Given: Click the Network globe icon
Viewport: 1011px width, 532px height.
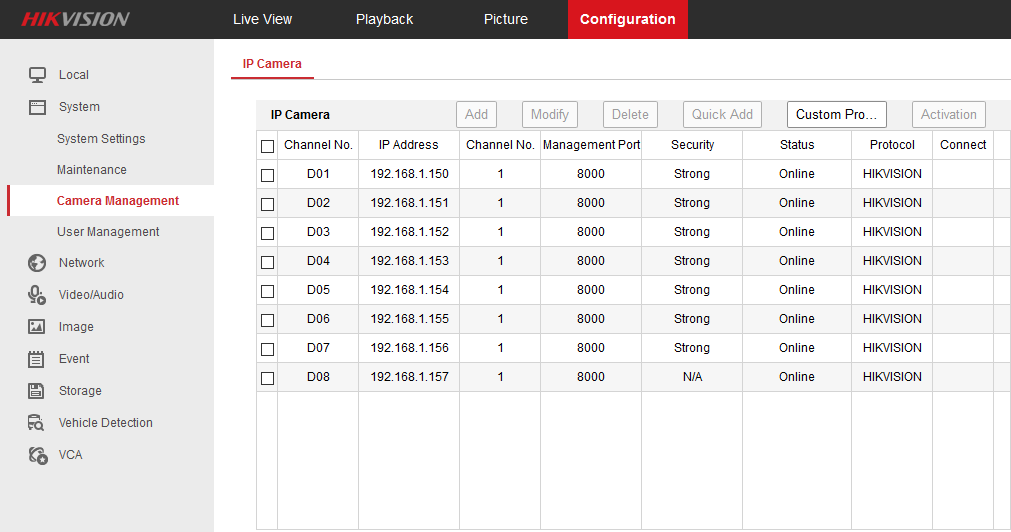Looking at the screenshot, I should 37,263.
